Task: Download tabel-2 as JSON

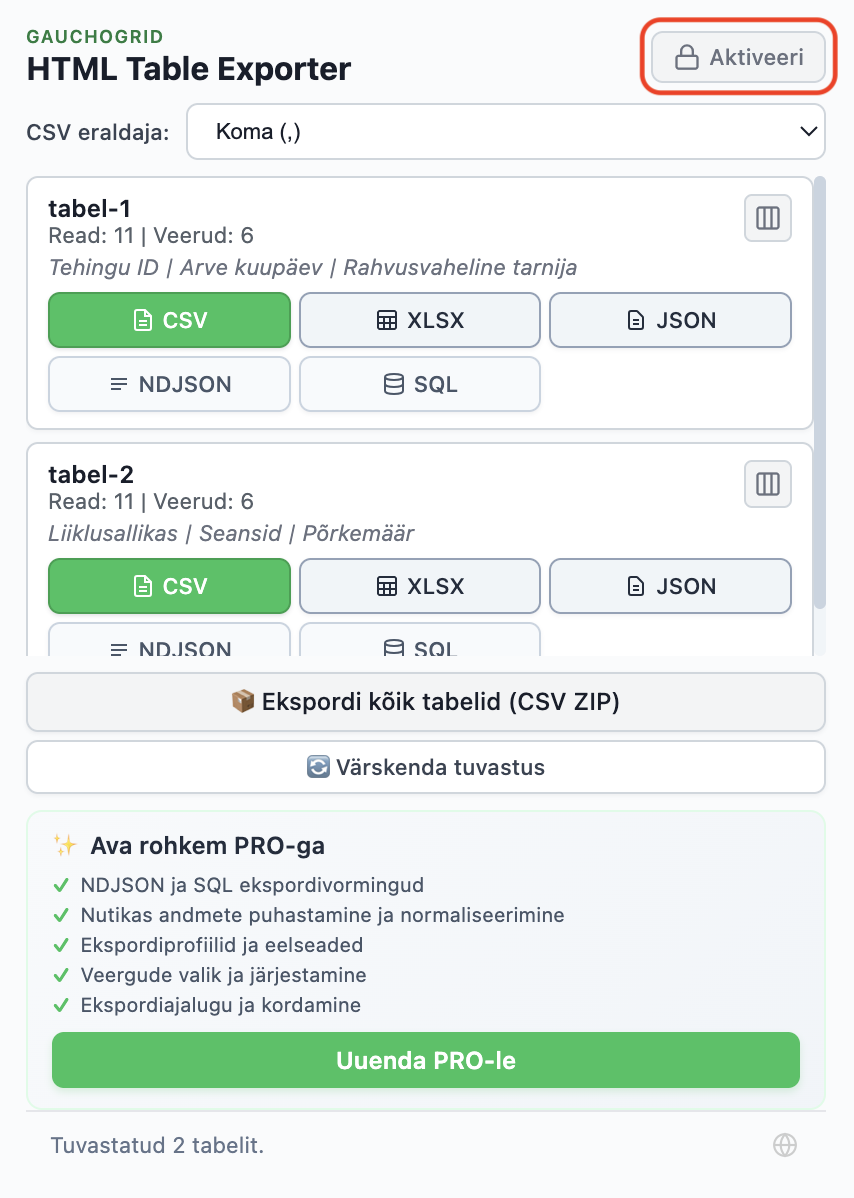Action: [x=670, y=586]
